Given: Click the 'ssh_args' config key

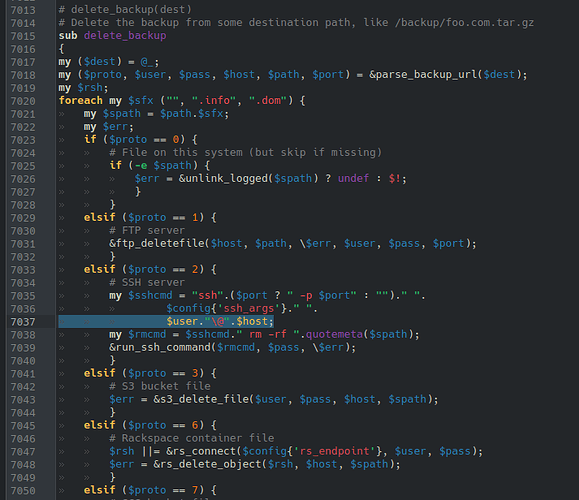Looking at the screenshot, I should [249, 308].
